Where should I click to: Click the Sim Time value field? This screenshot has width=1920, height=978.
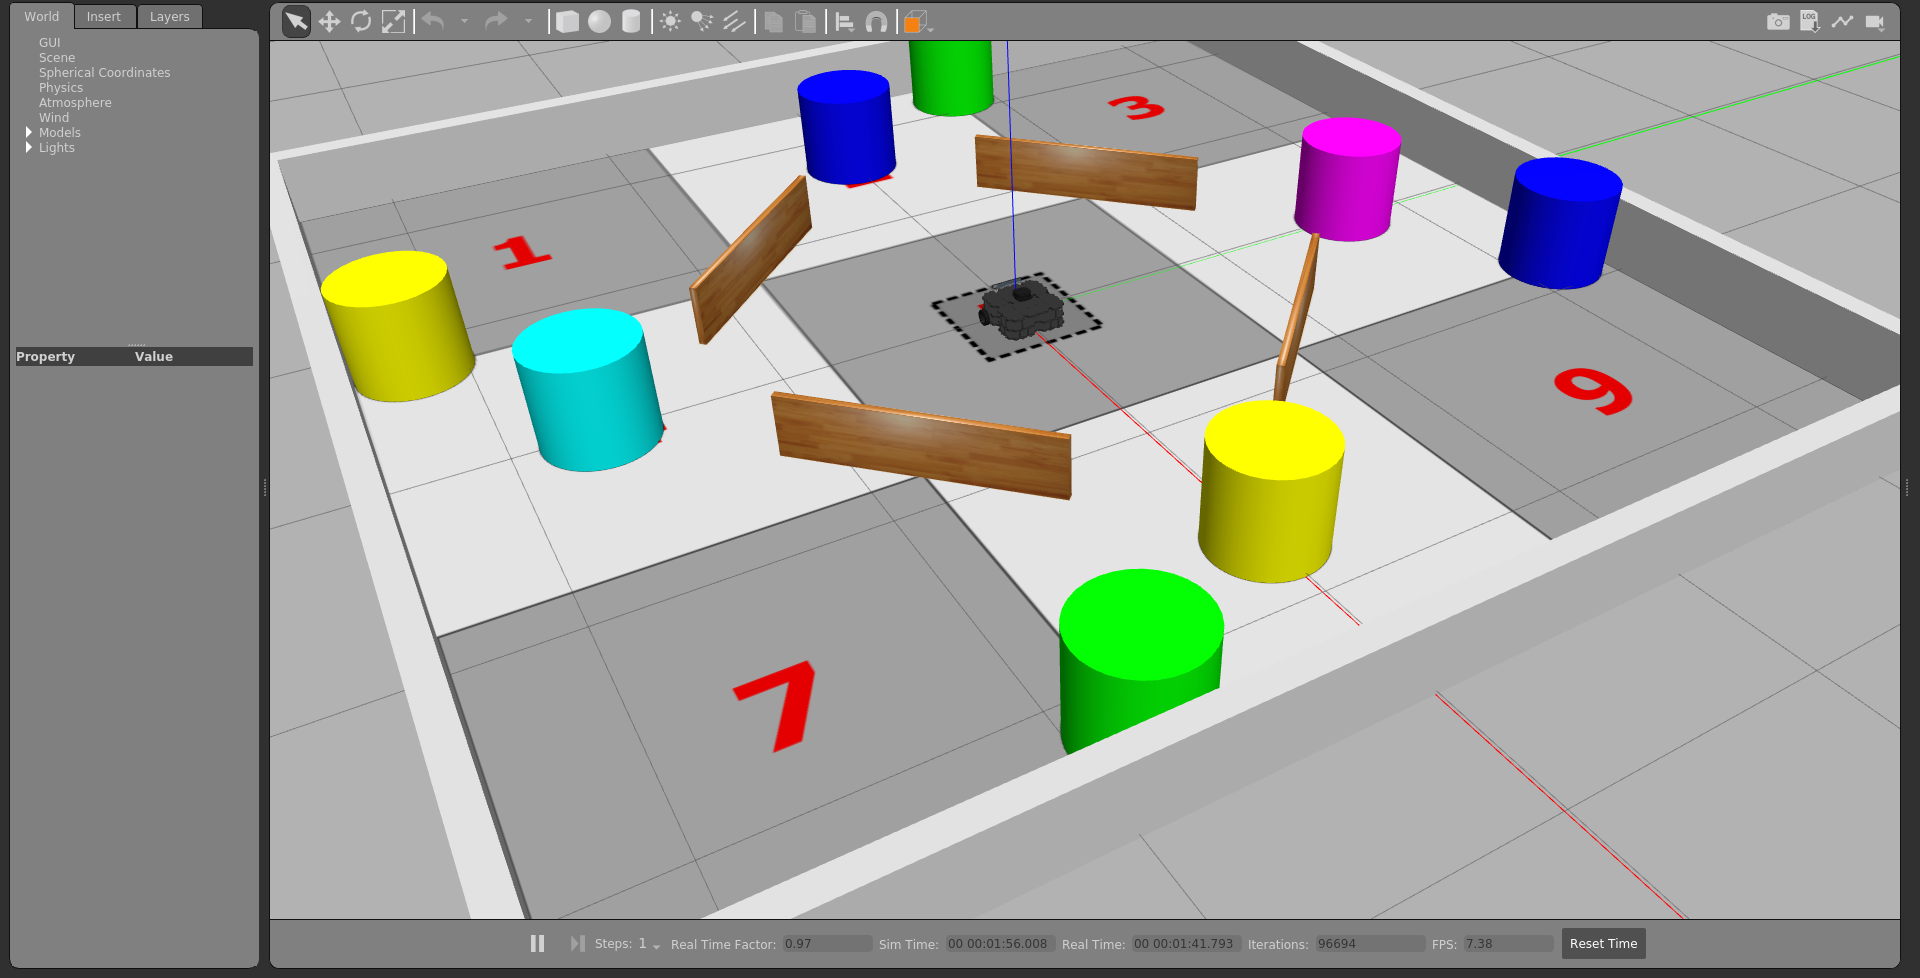[x=1000, y=944]
